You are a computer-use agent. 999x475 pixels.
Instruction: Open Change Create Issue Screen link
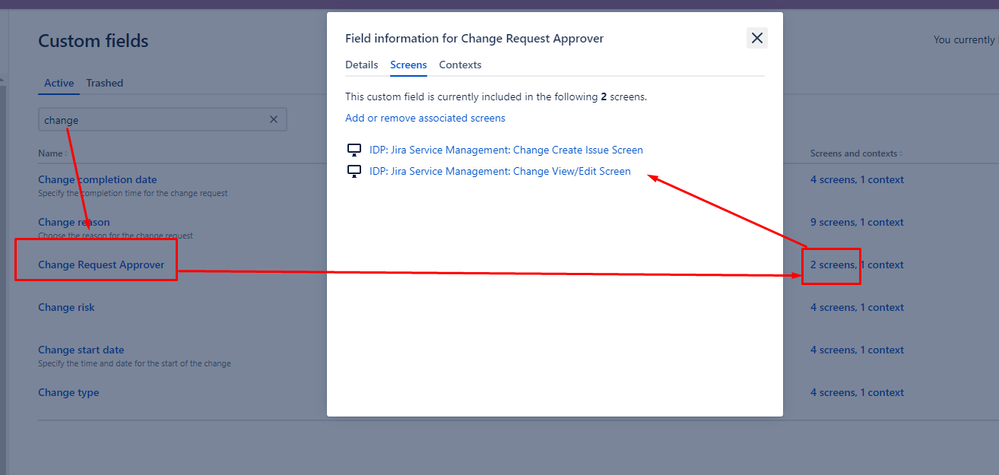[x=506, y=150]
